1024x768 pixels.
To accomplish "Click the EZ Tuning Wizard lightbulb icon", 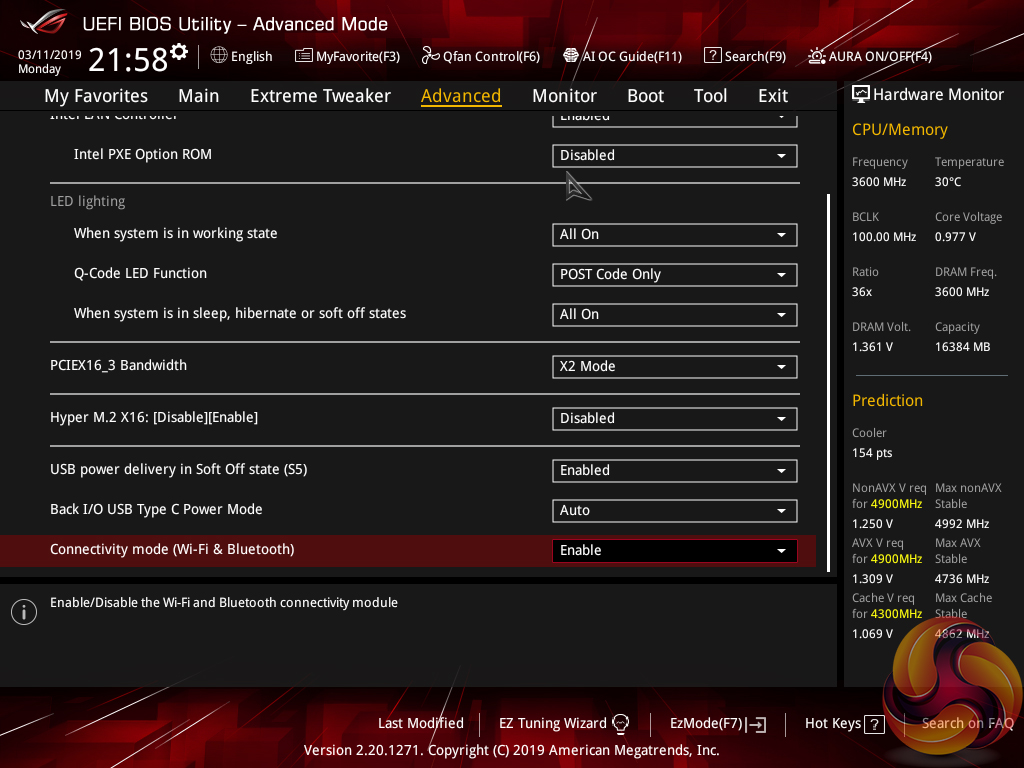I will tap(620, 723).
